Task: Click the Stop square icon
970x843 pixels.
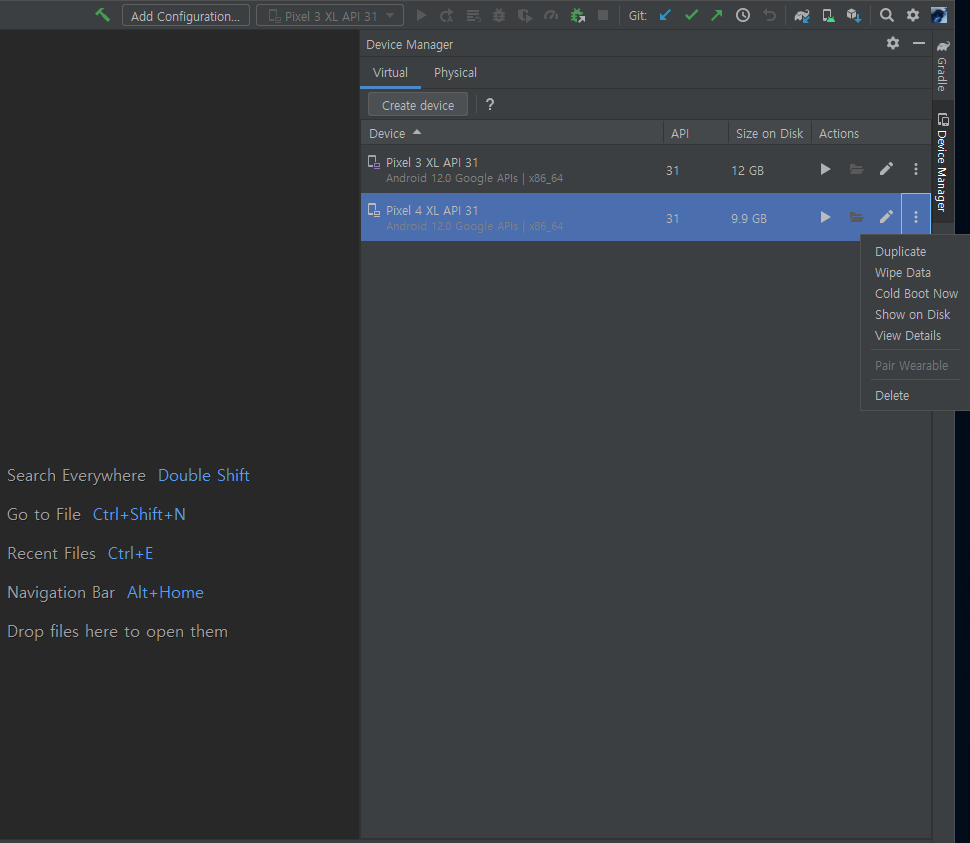Action: point(603,15)
